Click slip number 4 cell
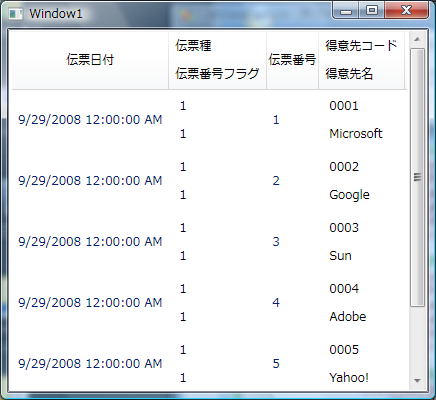 tap(276, 303)
